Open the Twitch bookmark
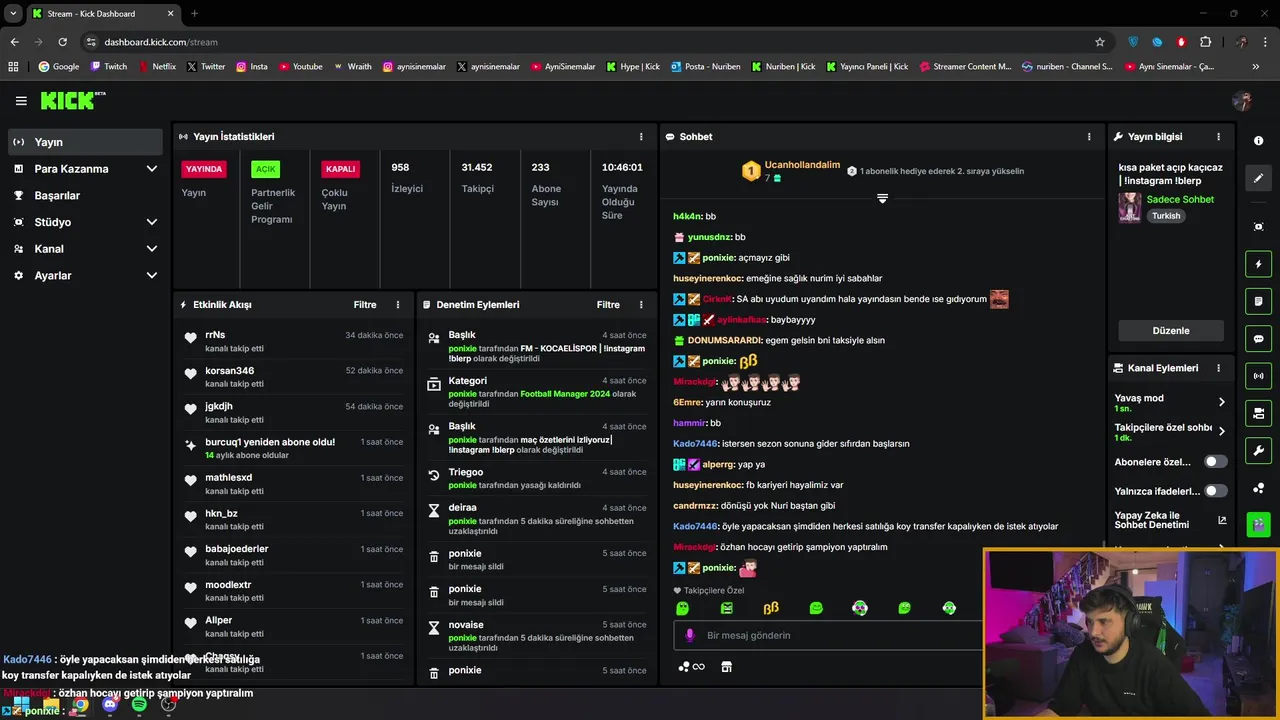 click(x=109, y=67)
